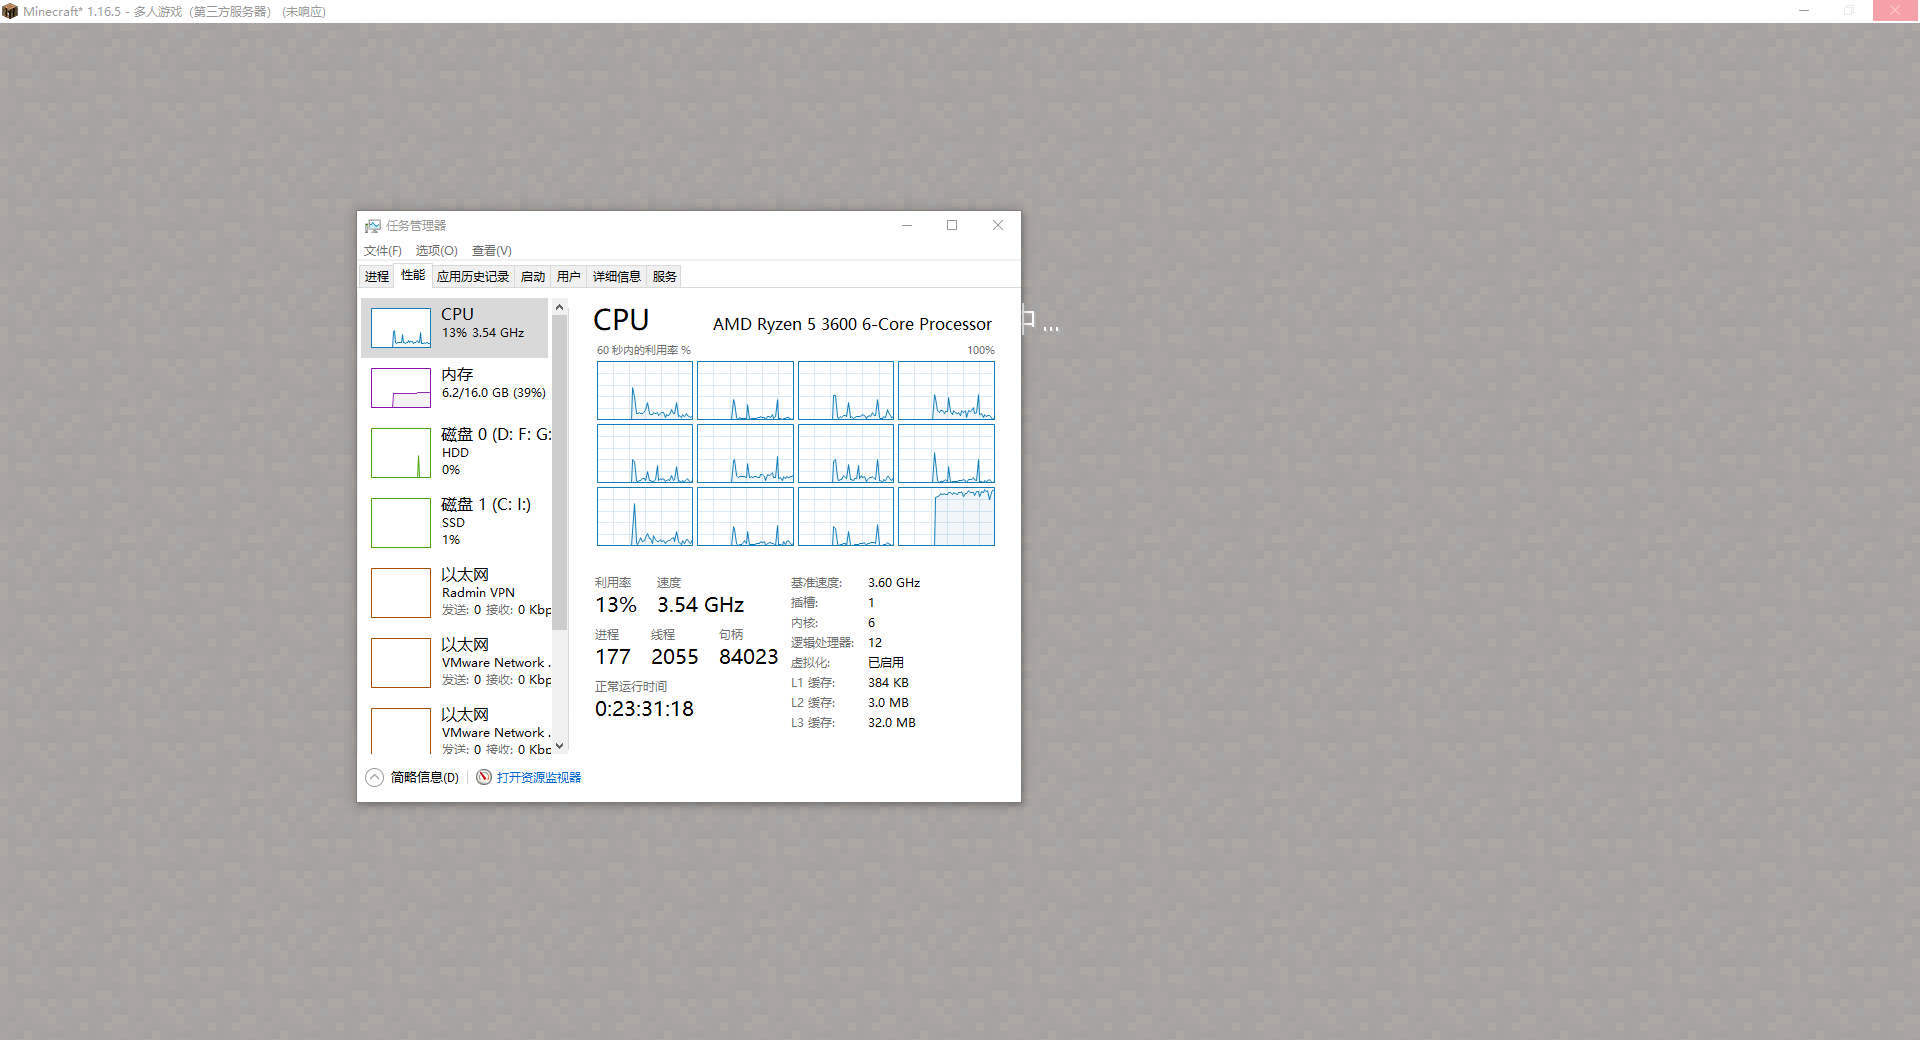This screenshot has height=1040, width=1920.
Task: Minimize the Task Manager window
Action: (x=907, y=225)
